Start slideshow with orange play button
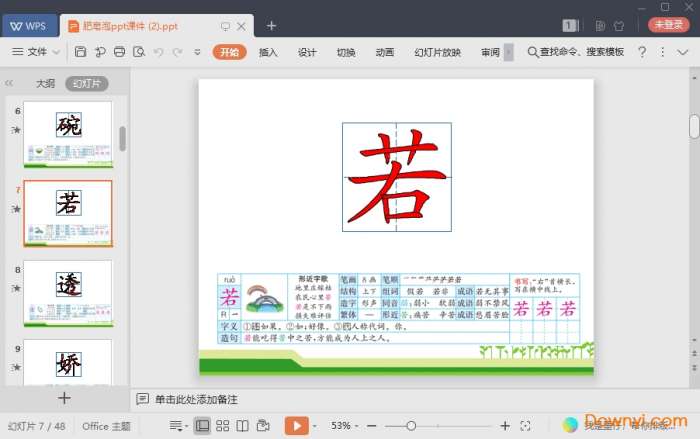This screenshot has width=700, height=439. coord(297,426)
